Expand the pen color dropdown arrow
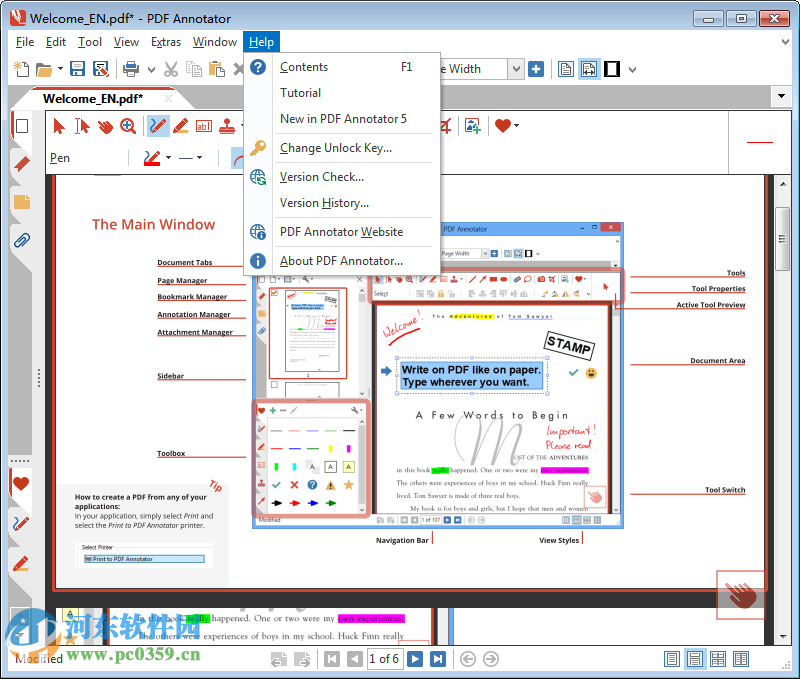Viewport: 800px width, 679px height. click(x=169, y=158)
